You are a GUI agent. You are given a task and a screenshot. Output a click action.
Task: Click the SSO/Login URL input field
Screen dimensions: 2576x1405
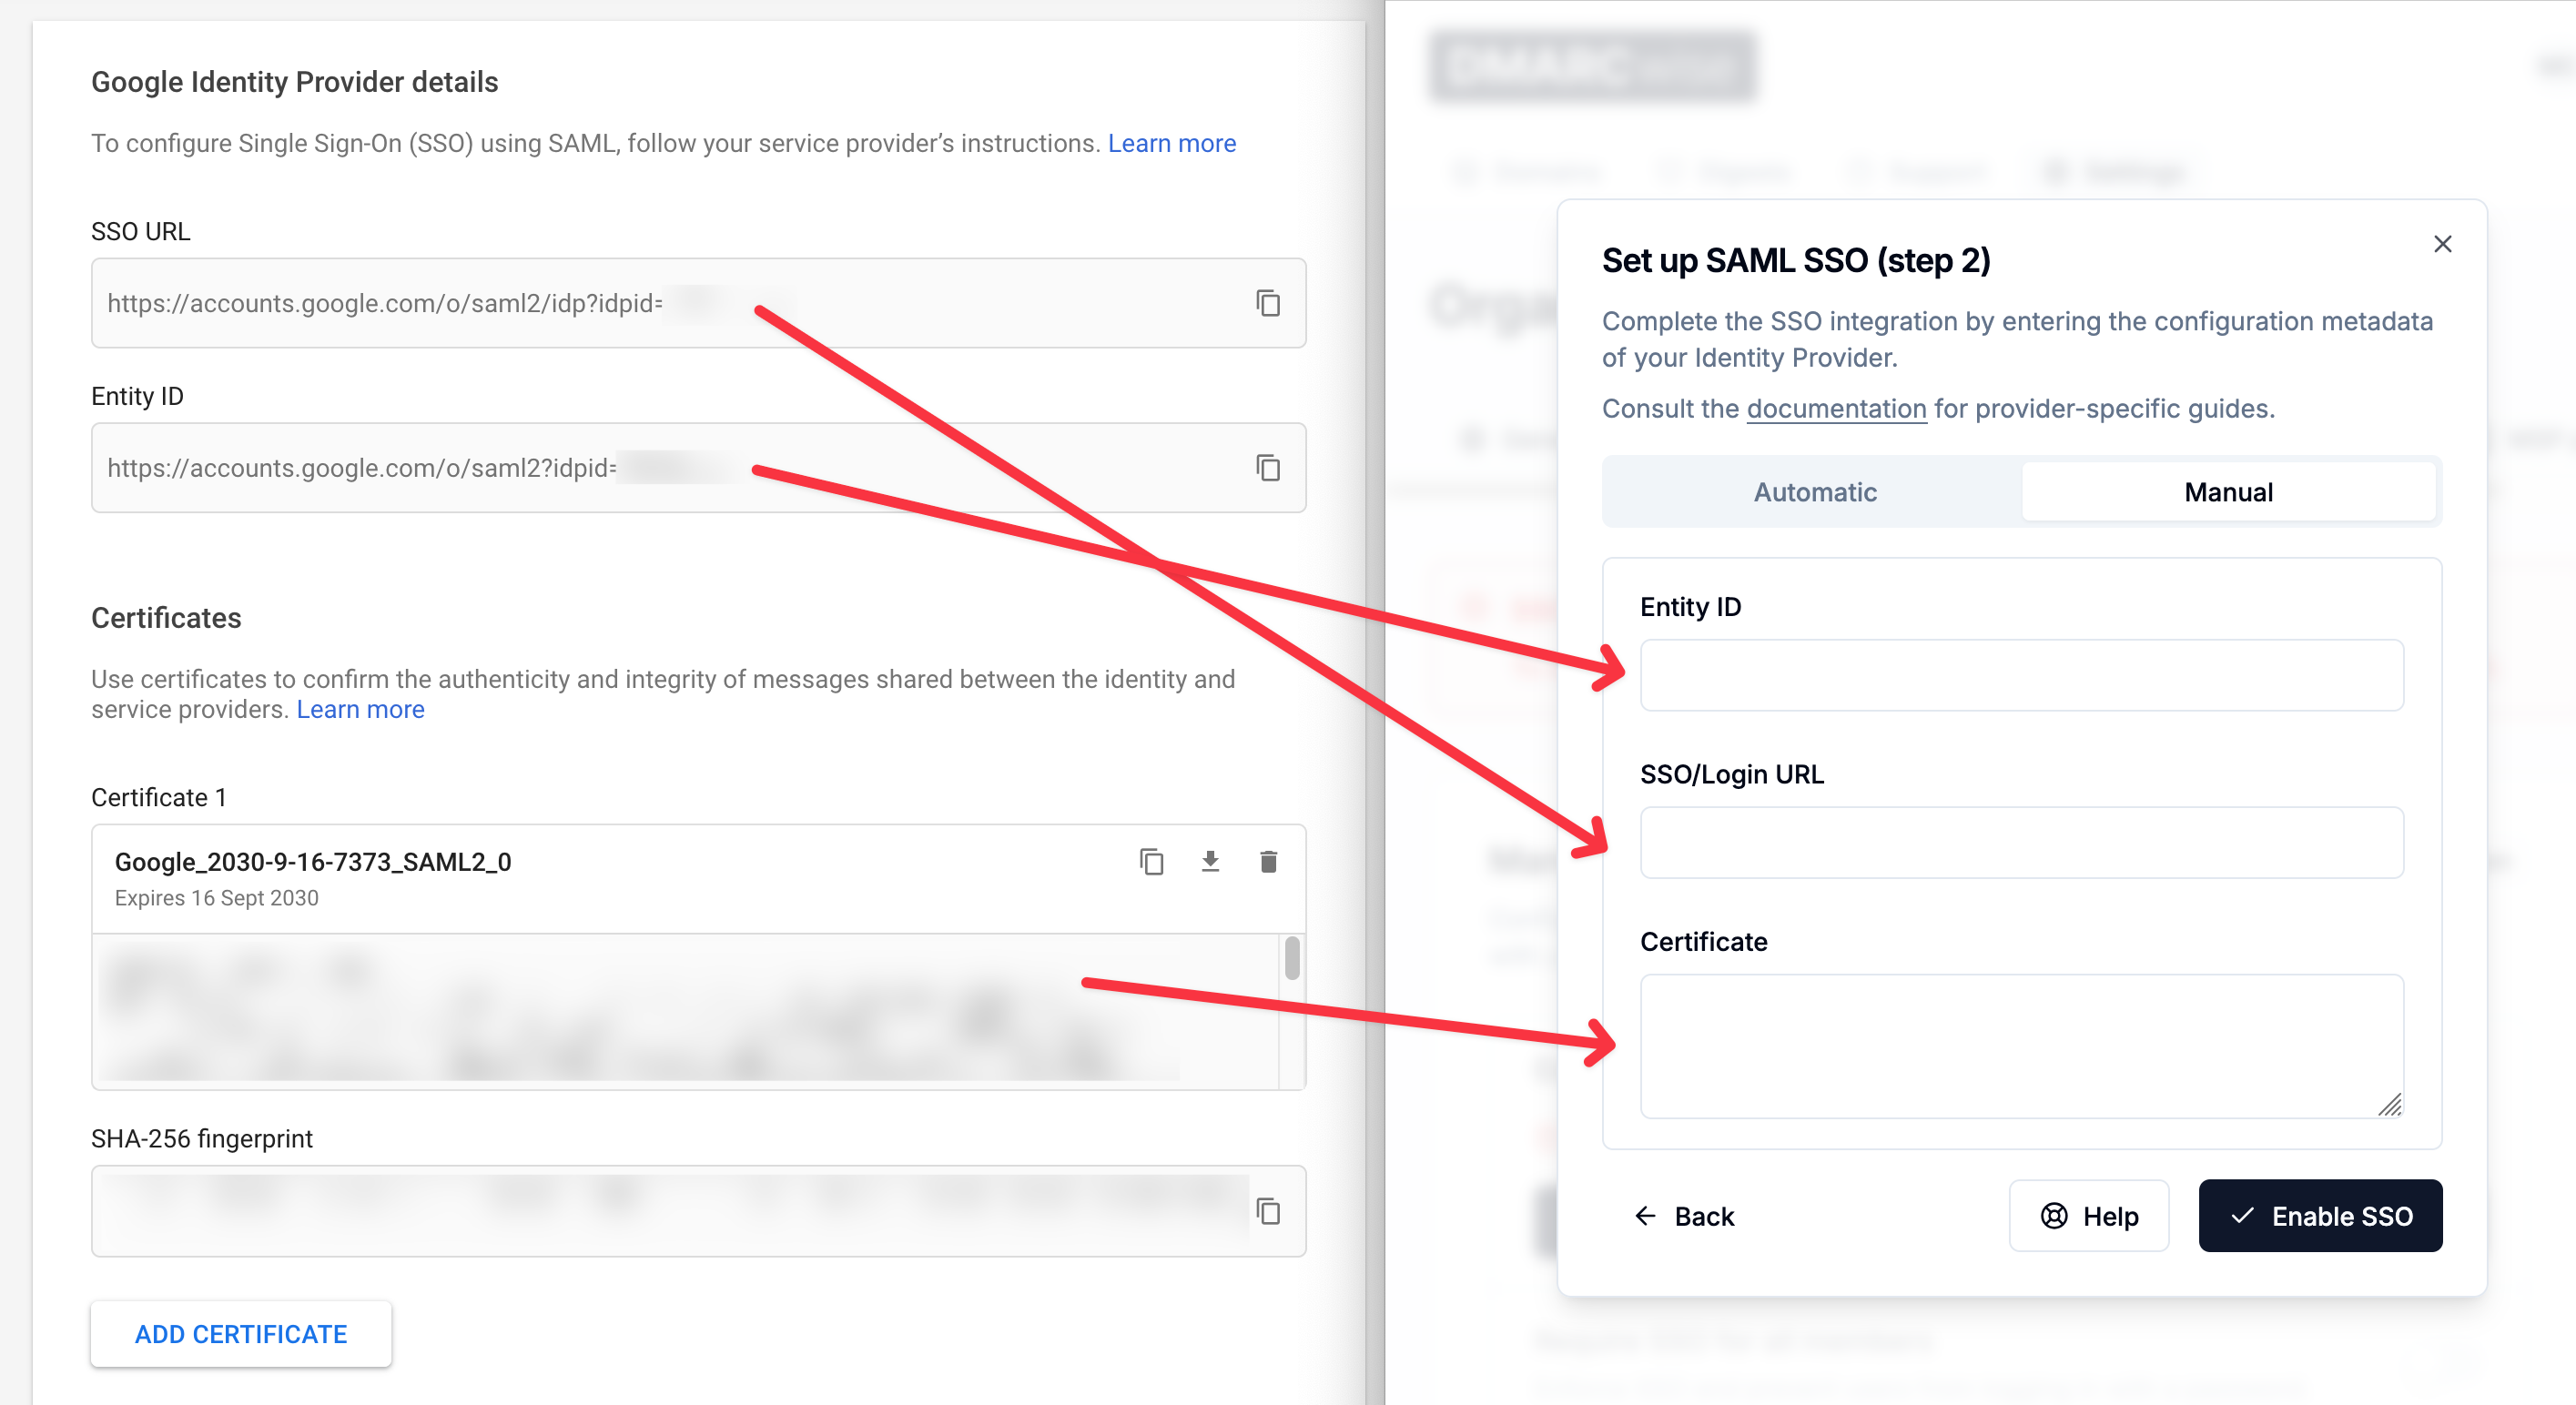coord(2020,843)
